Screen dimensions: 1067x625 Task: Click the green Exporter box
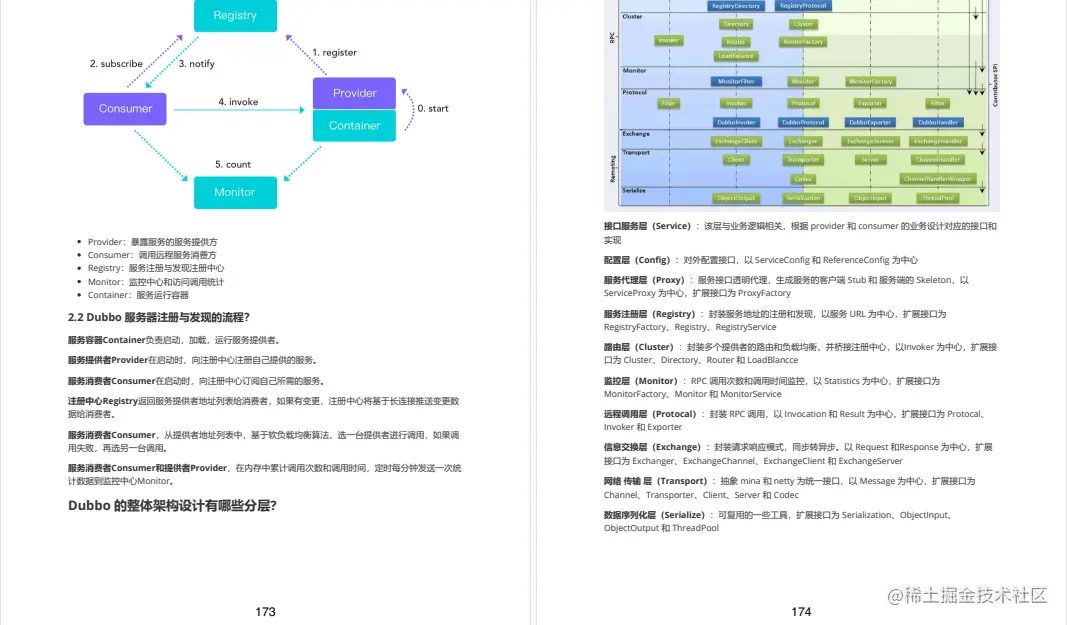point(870,103)
